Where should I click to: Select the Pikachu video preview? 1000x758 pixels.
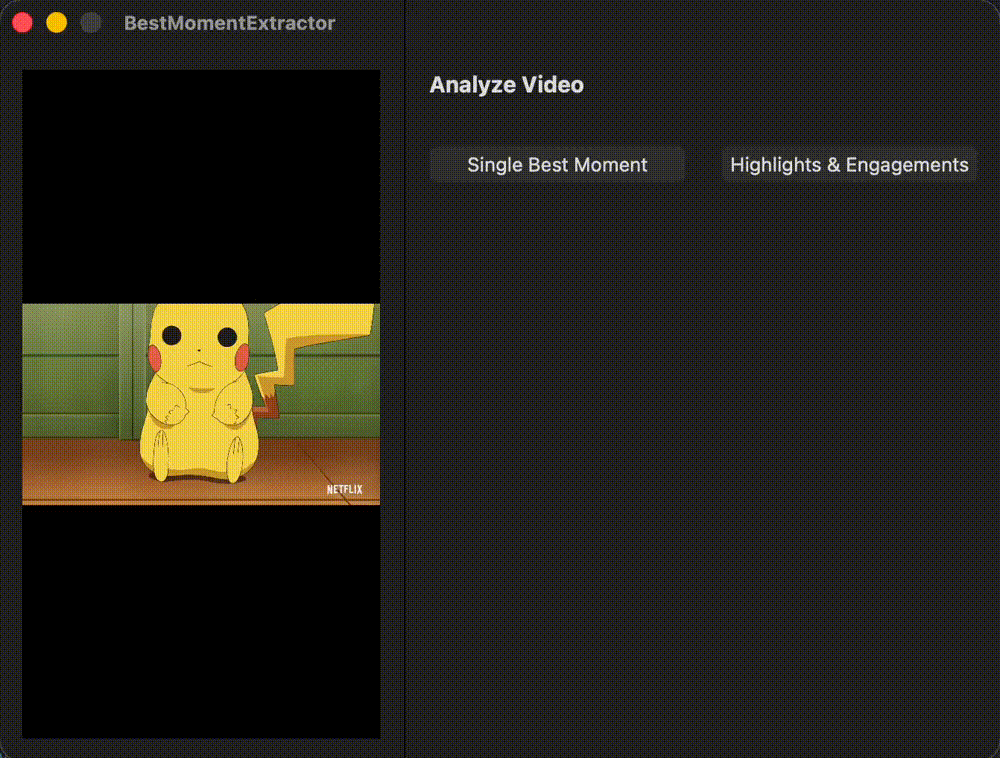[x=201, y=404]
